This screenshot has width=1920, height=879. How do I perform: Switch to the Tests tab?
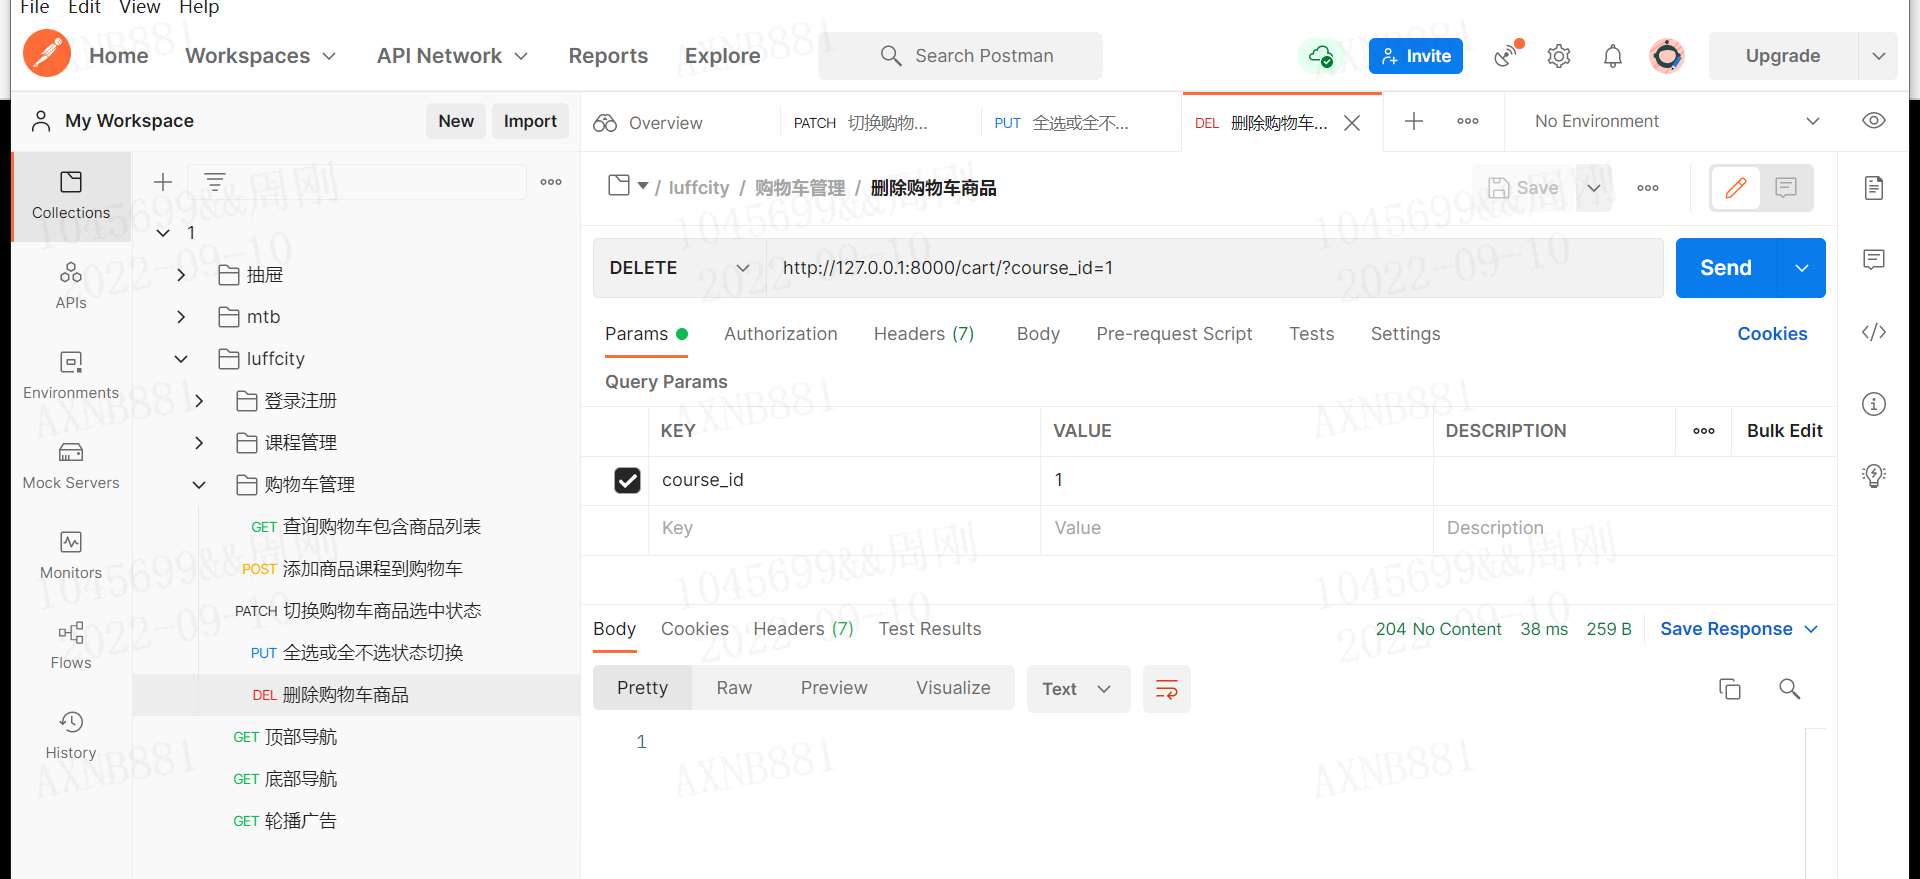click(x=1312, y=334)
